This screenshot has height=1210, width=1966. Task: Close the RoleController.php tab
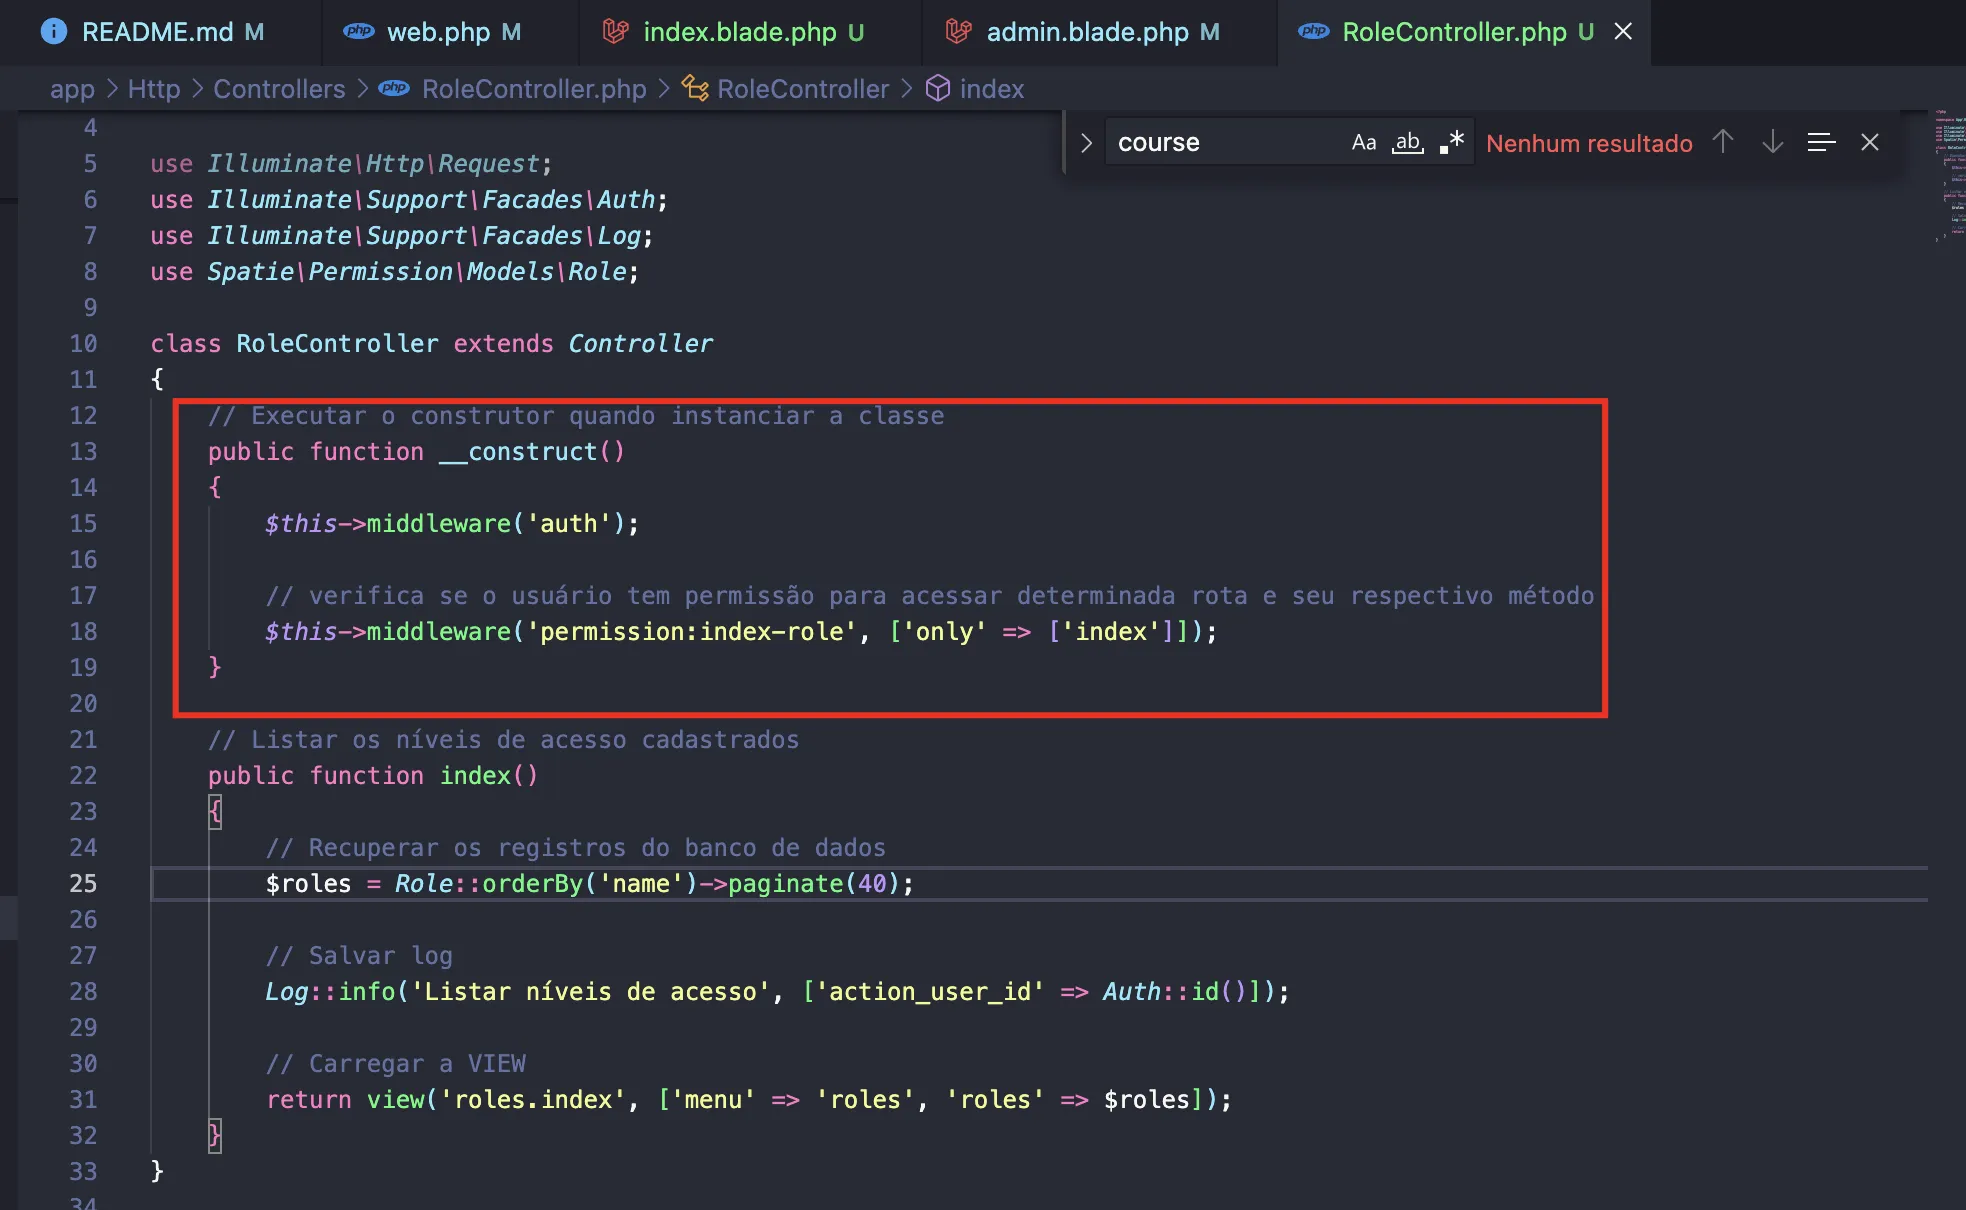click(x=1623, y=32)
